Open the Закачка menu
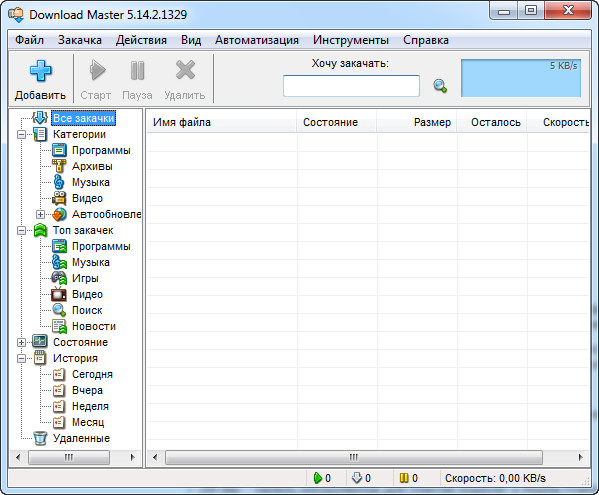This screenshot has width=599, height=495. click(x=80, y=40)
